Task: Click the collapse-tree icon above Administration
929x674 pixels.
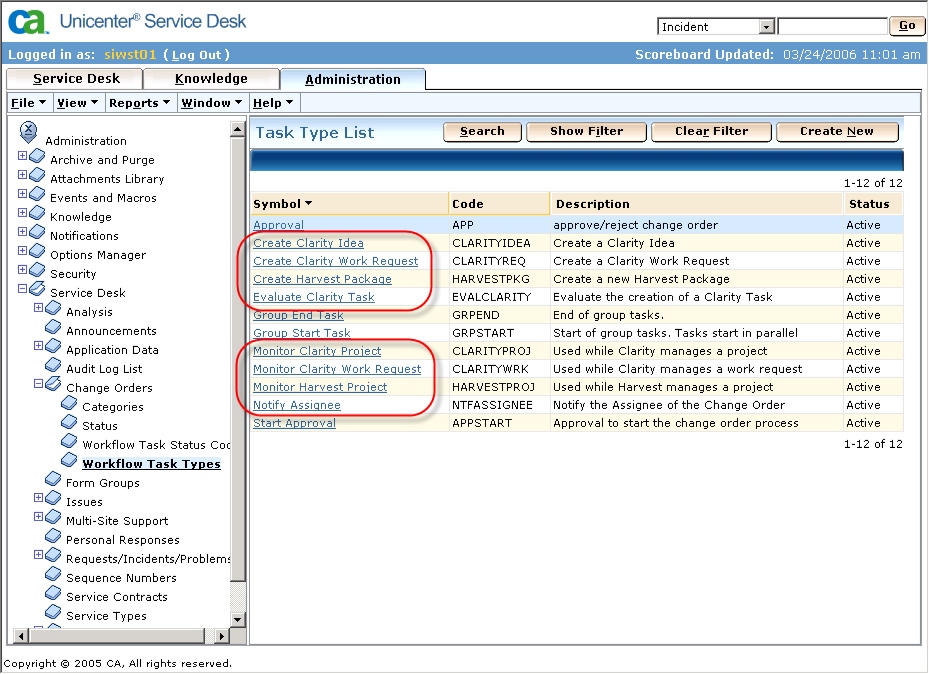Action: pyautogui.click(x=28, y=129)
